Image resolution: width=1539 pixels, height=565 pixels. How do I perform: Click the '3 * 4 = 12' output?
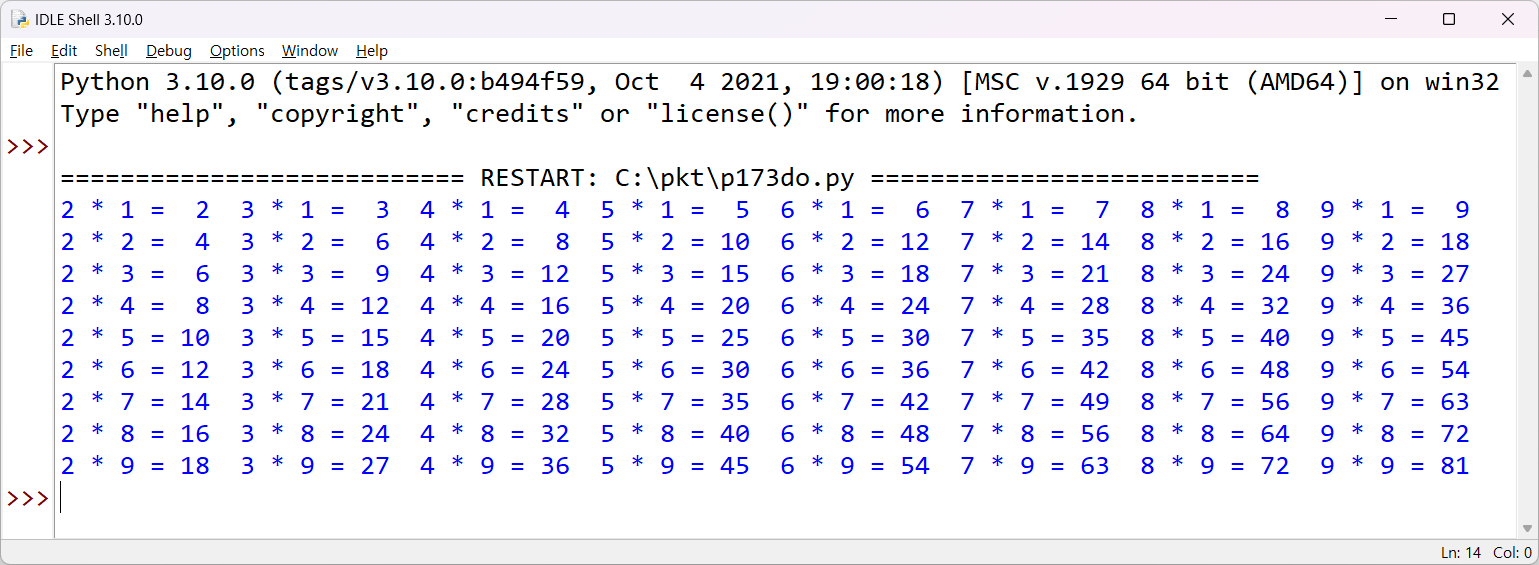[315, 306]
